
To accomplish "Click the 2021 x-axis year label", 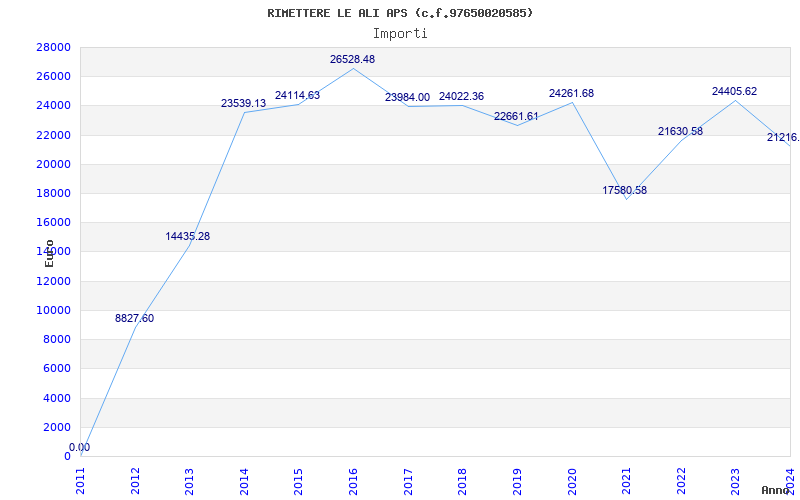I will (626, 482).
